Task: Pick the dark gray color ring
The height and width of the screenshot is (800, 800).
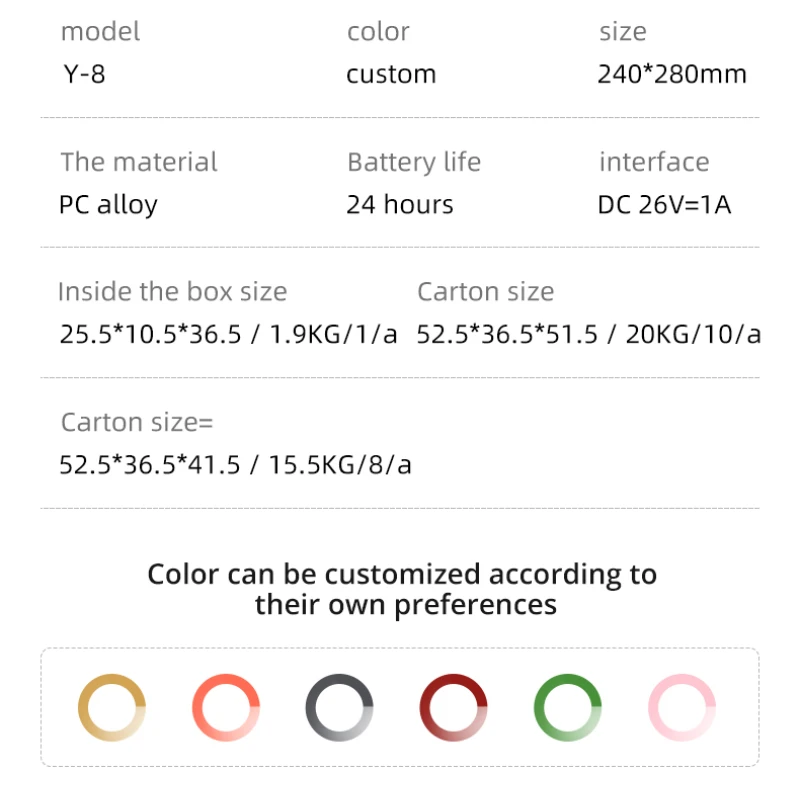Action: (340, 708)
